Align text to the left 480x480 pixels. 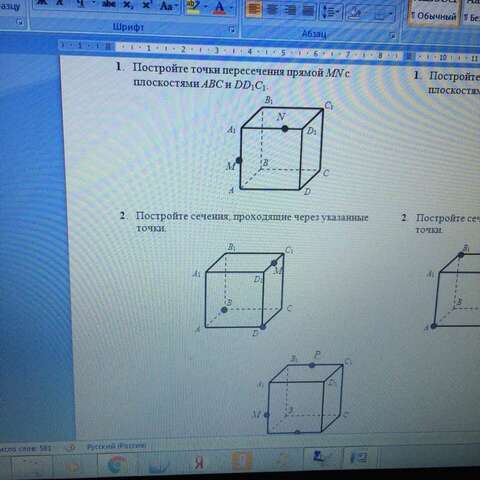point(253,9)
